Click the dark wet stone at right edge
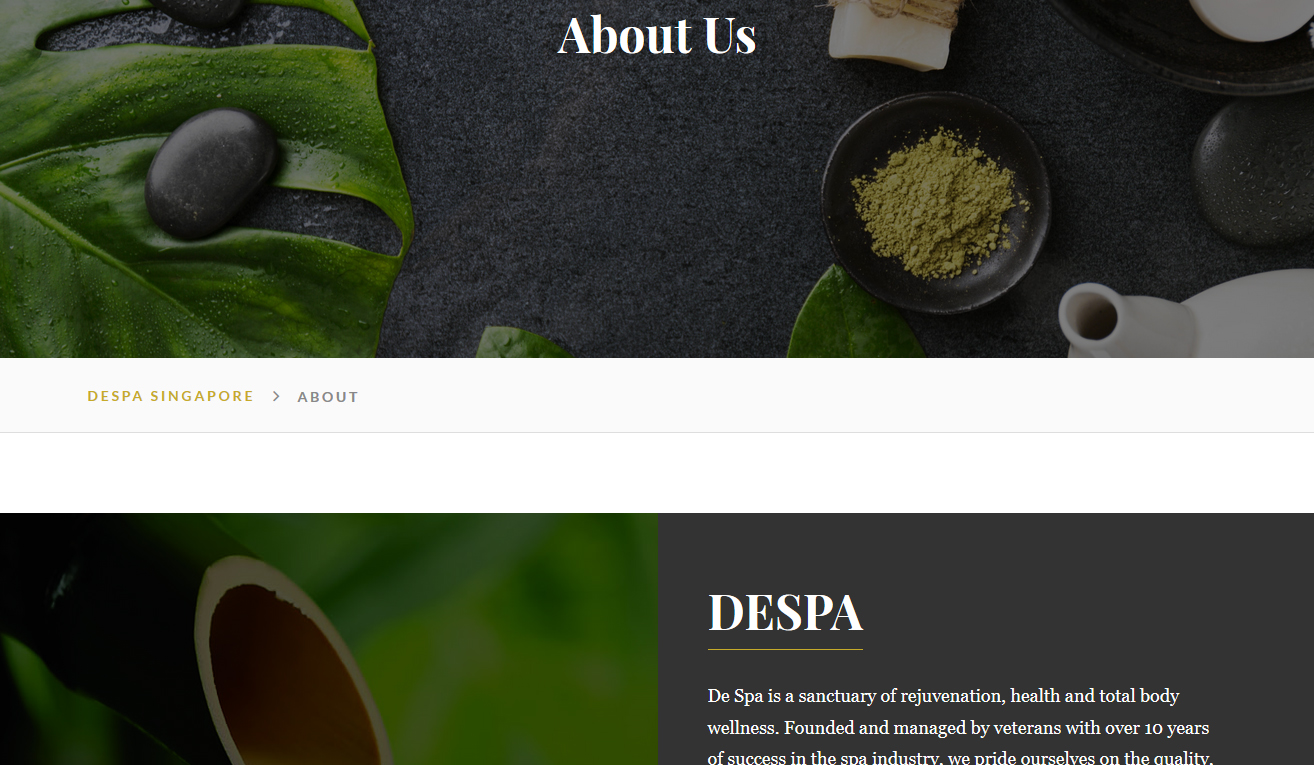This screenshot has width=1314, height=765. [1254, 170]
